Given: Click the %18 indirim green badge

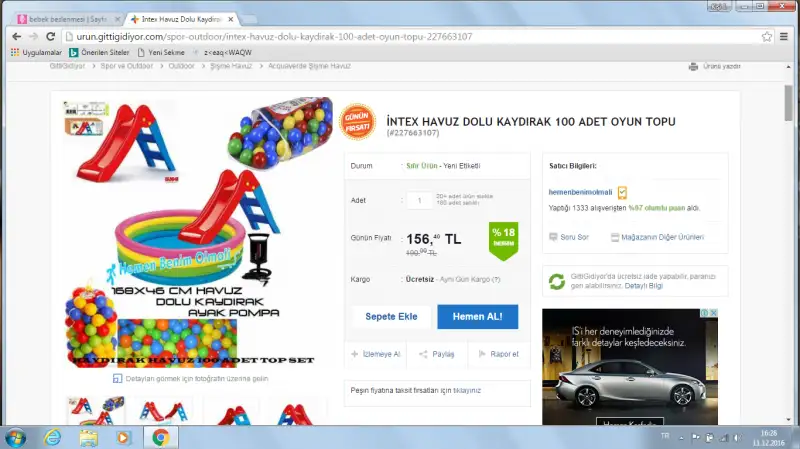Looking at the screenshot, I should pyautogui.click(x=504, y=240).
